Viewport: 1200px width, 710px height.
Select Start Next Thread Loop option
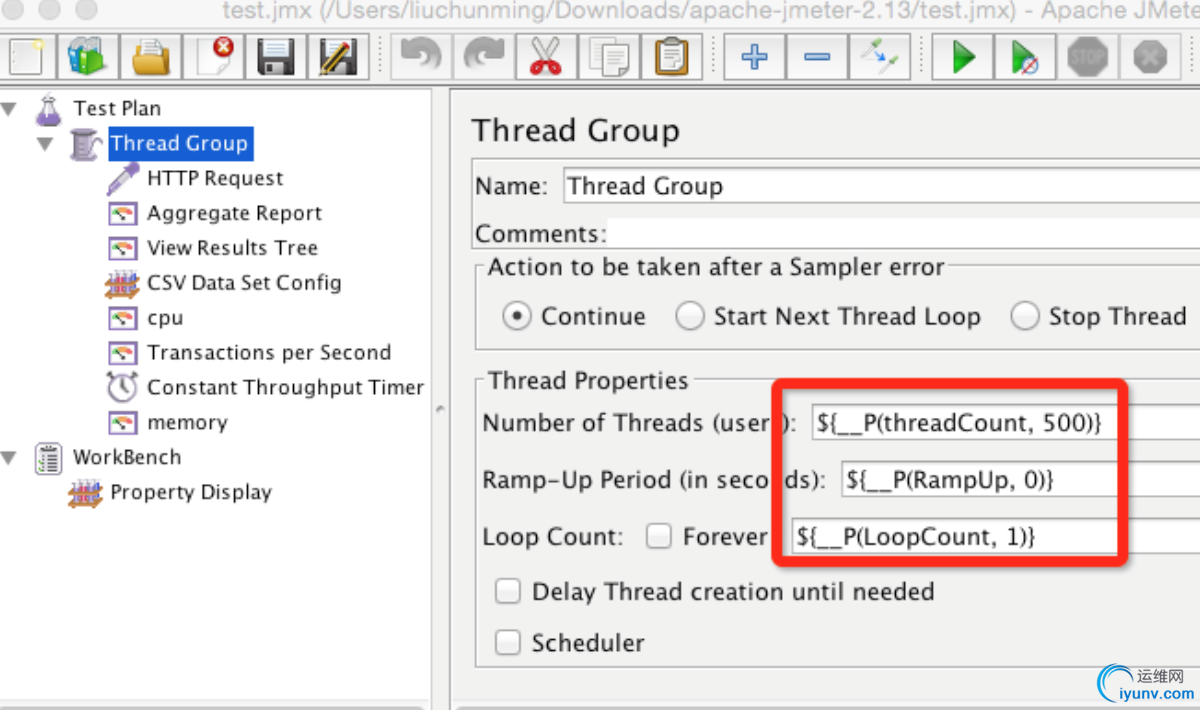pyautogui.click(x=690, y=317)
